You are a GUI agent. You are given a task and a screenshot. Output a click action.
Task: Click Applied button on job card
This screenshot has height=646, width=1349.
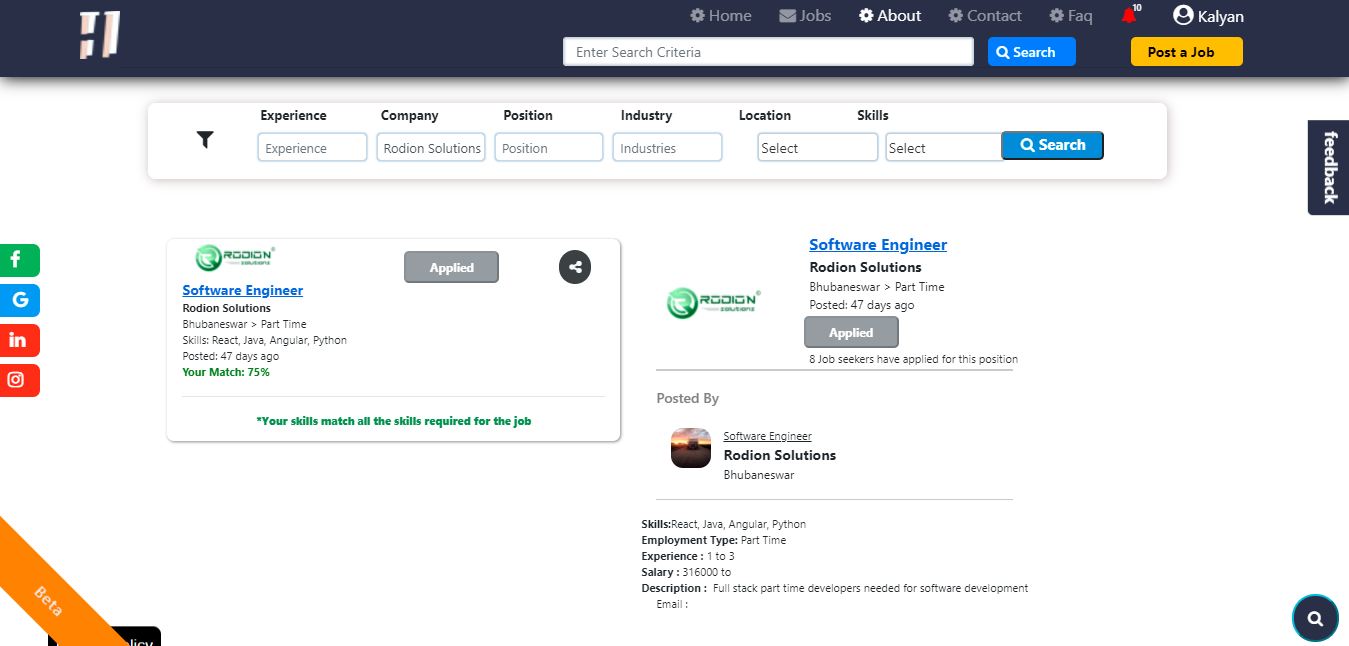point(451,267)
